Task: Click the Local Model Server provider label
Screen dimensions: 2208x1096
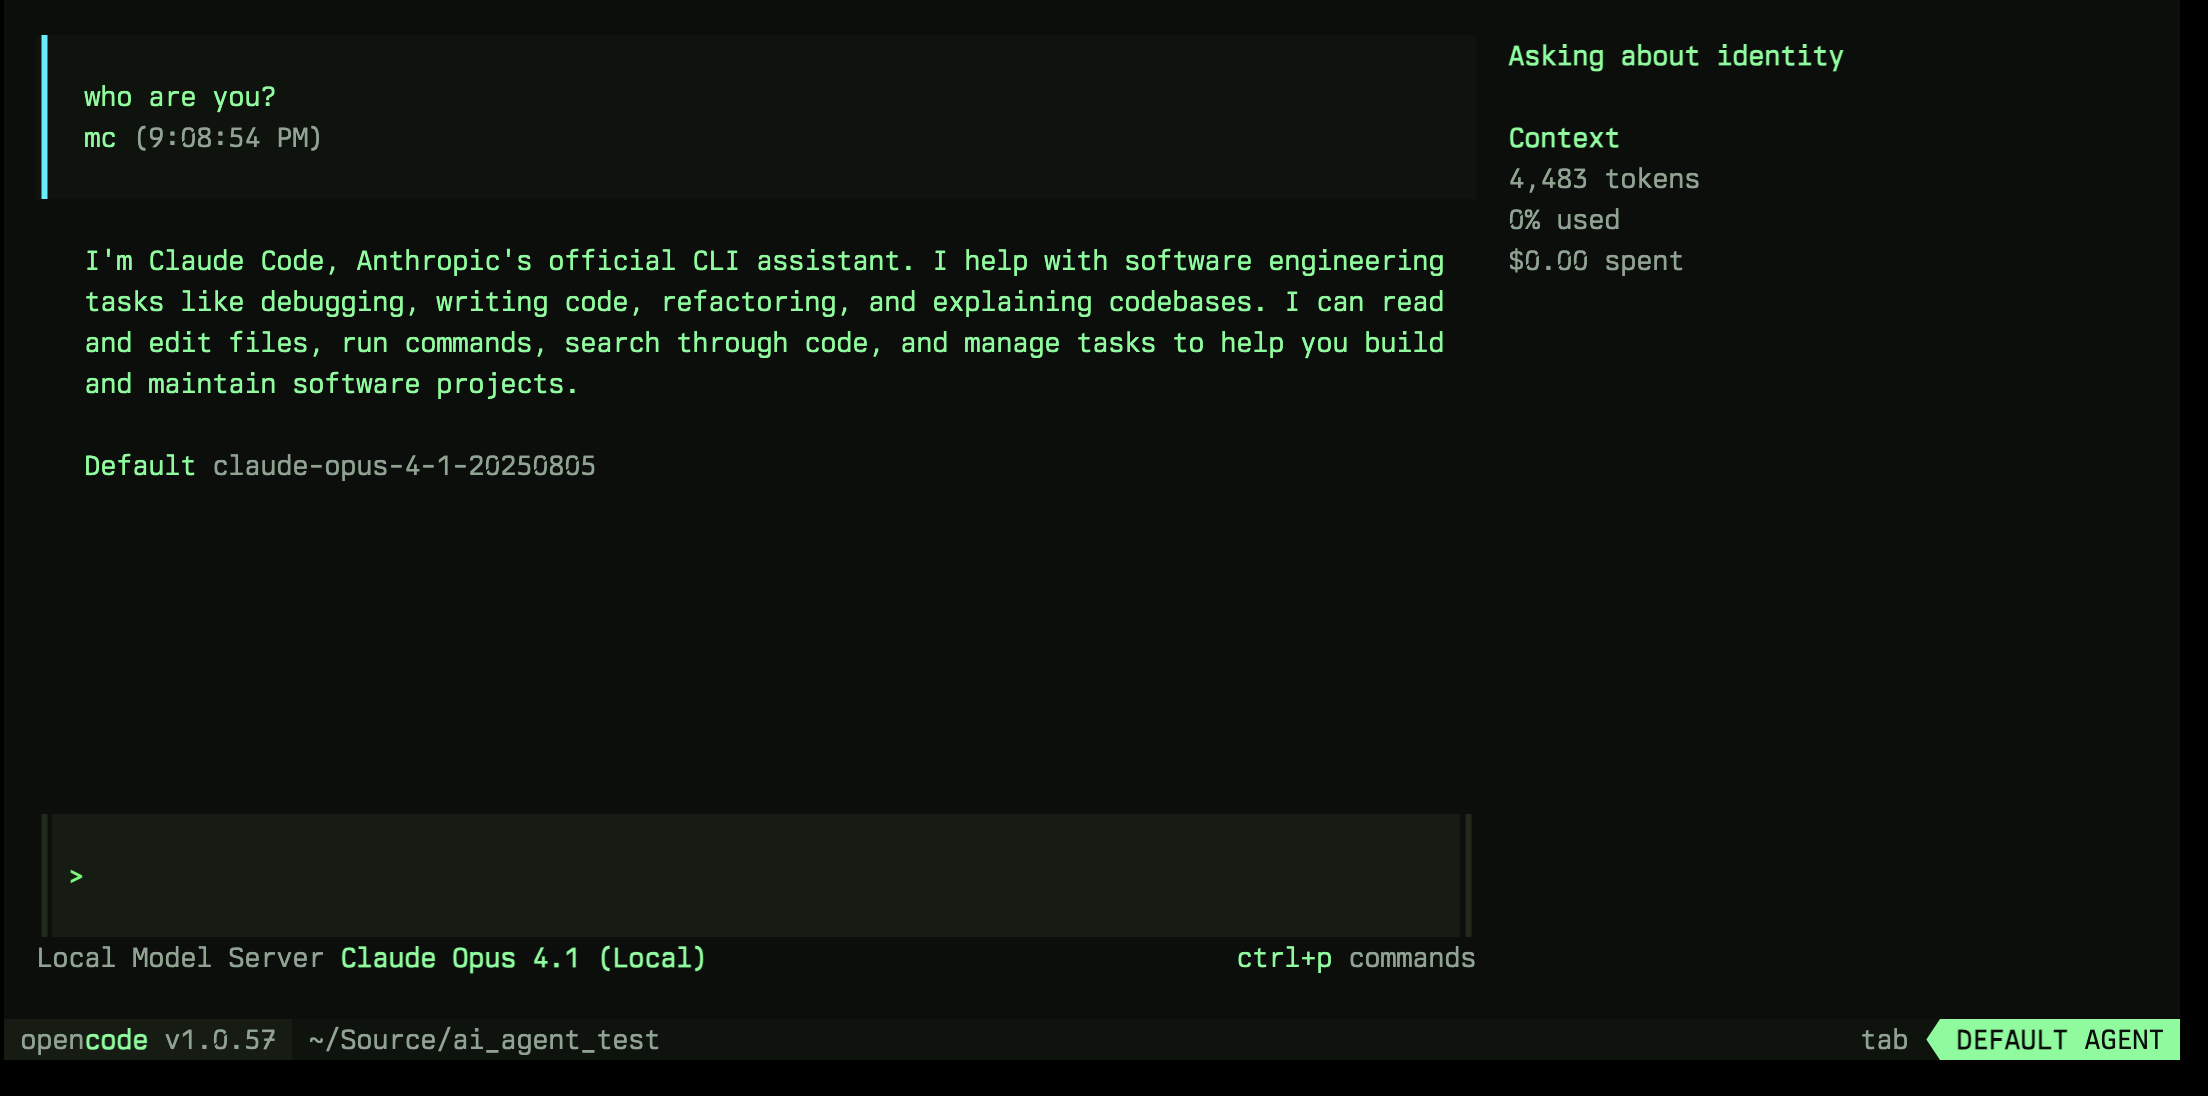Action: 180,958
